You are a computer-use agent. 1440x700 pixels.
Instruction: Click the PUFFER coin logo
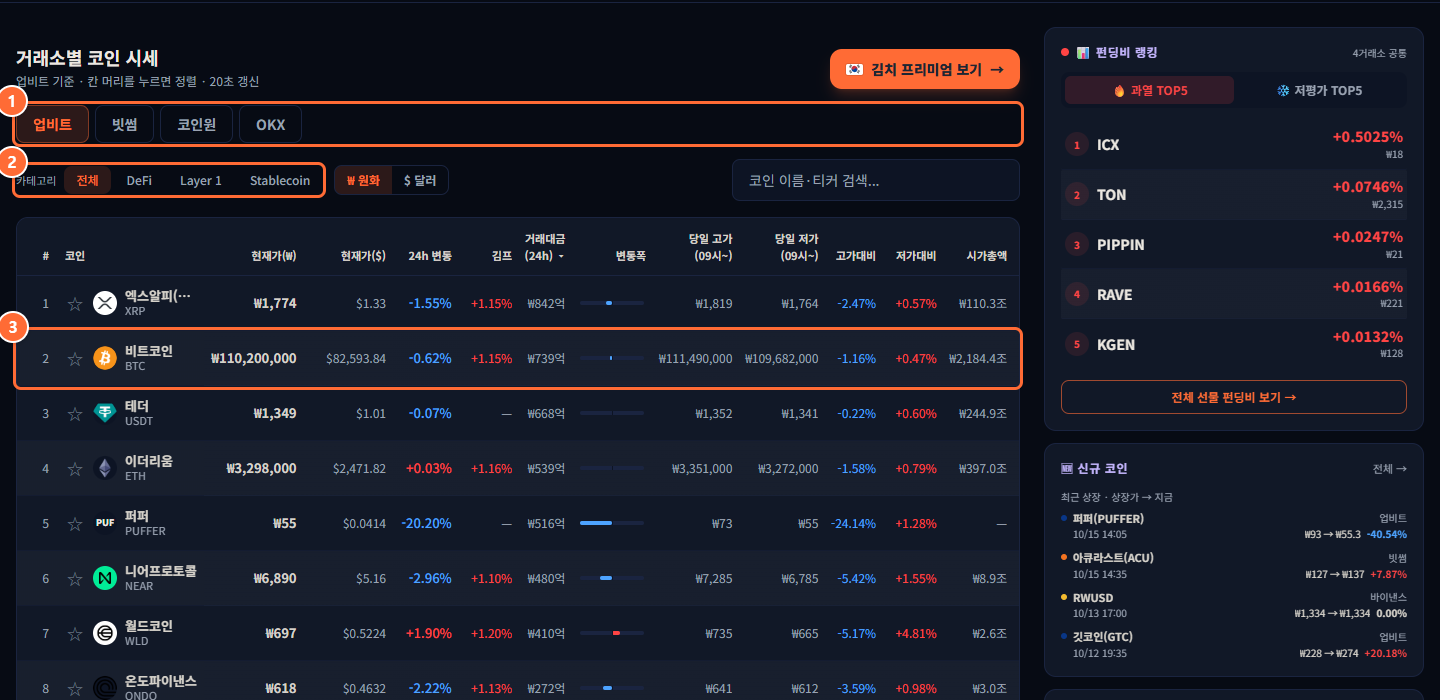pyautogui.click(x=105, y=523)
